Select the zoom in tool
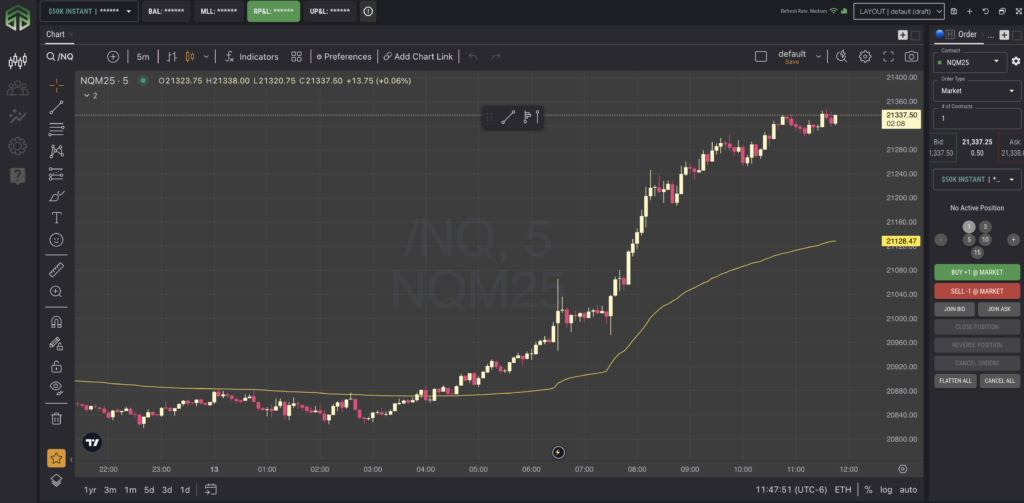 57,291
